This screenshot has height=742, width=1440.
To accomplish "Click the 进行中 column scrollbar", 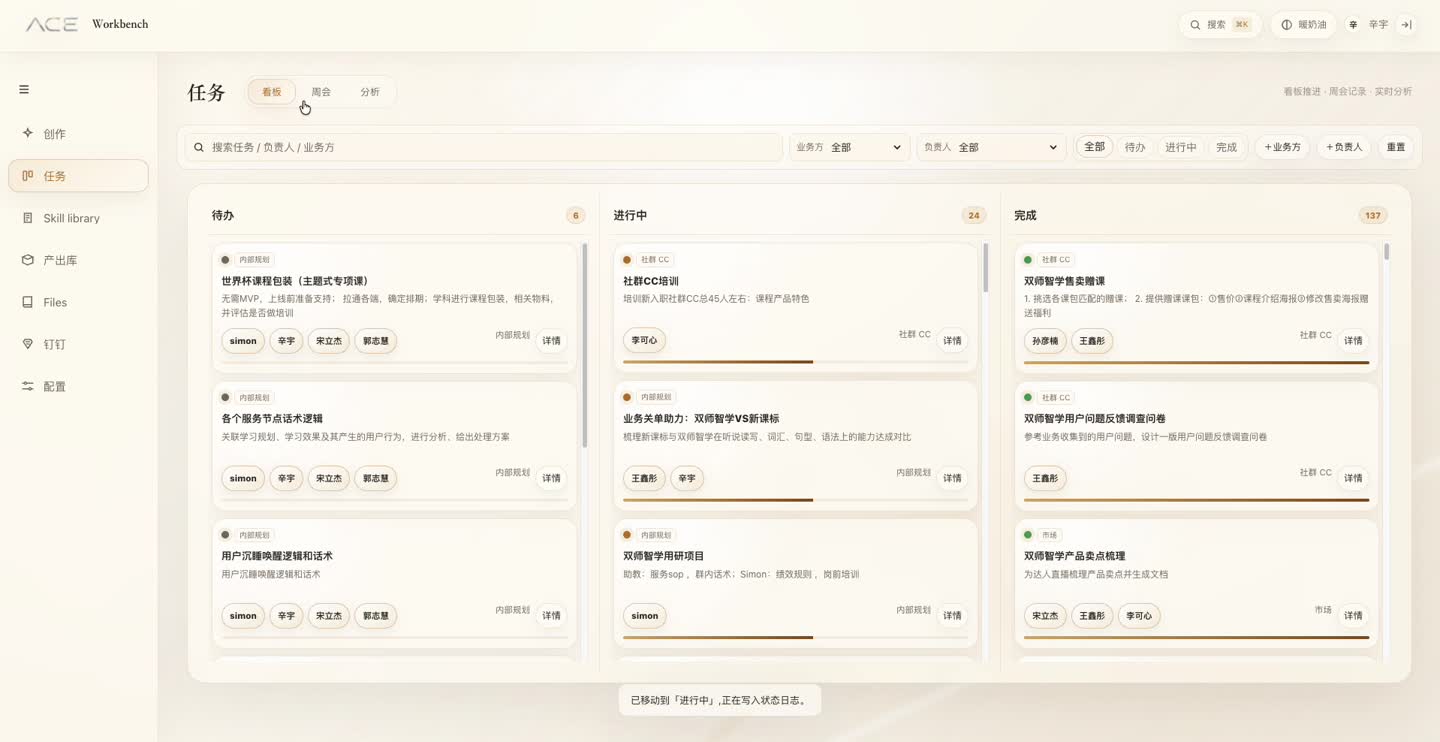I will tap(986, 268).
